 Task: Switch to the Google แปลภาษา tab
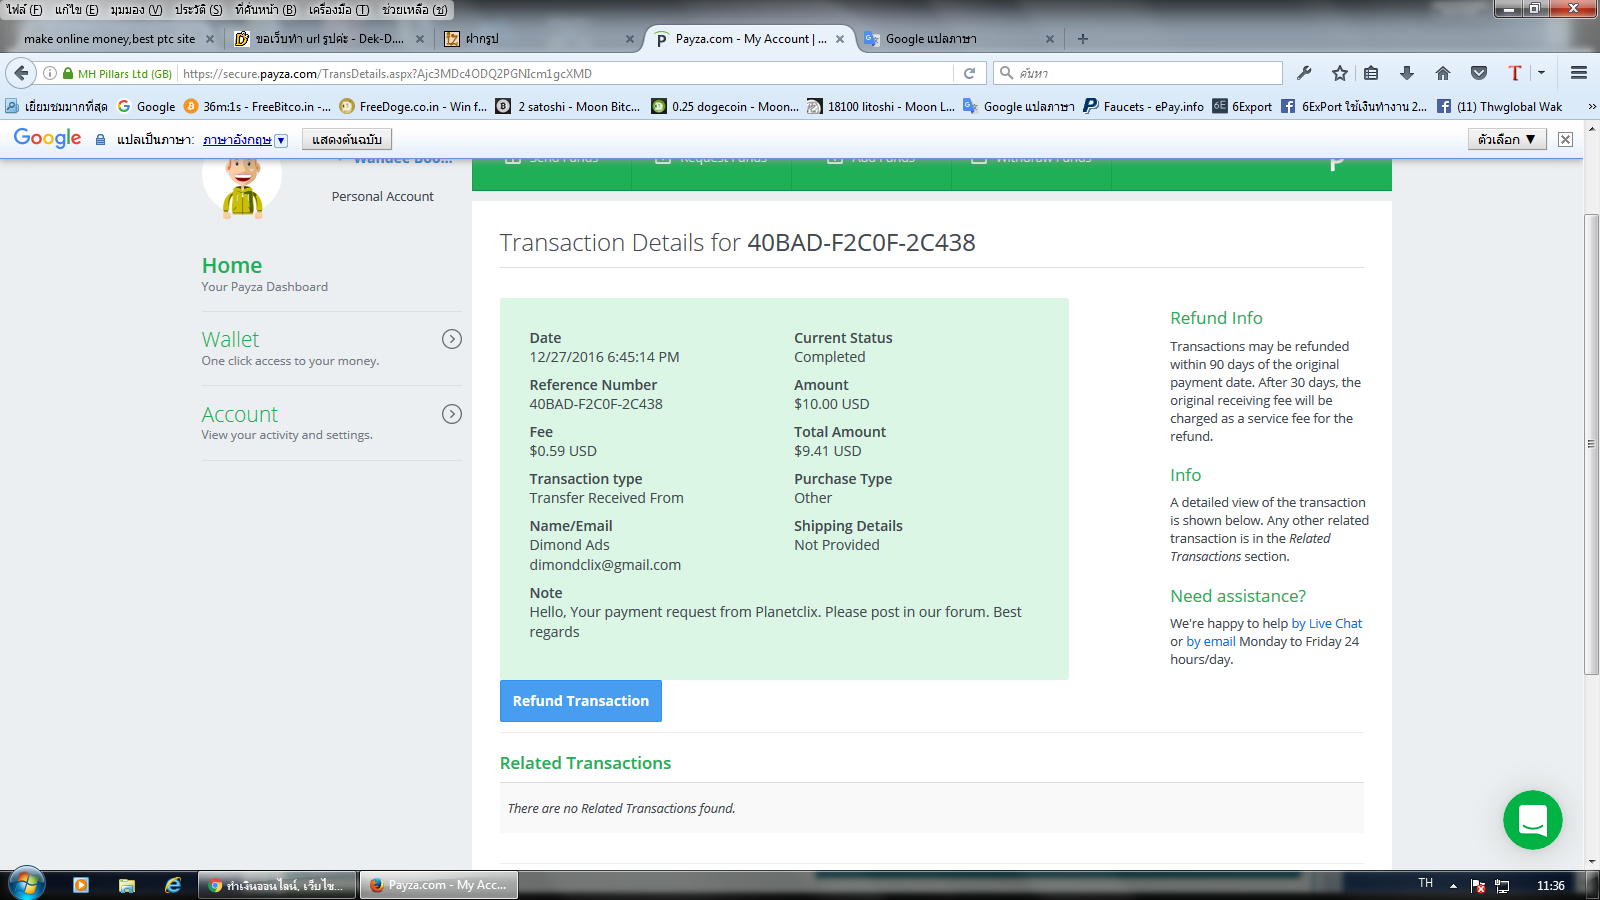(959, 39)
